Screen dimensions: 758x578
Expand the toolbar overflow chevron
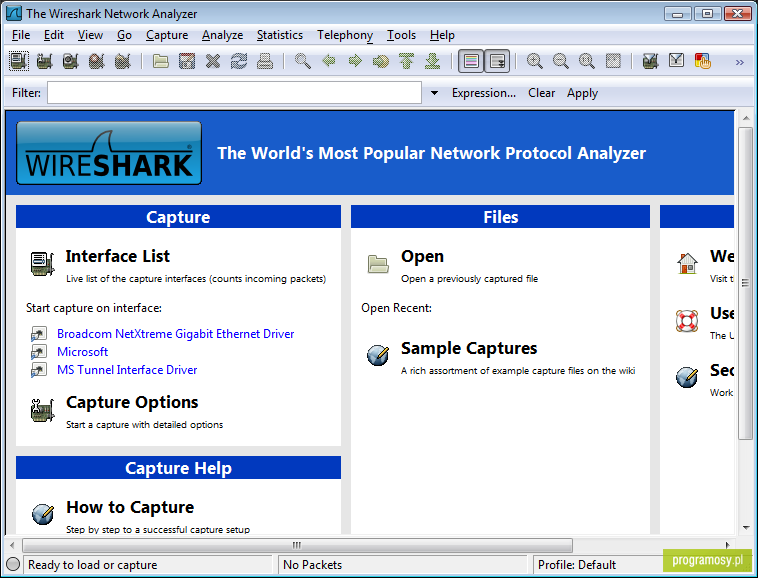click(x=740, y=62)
